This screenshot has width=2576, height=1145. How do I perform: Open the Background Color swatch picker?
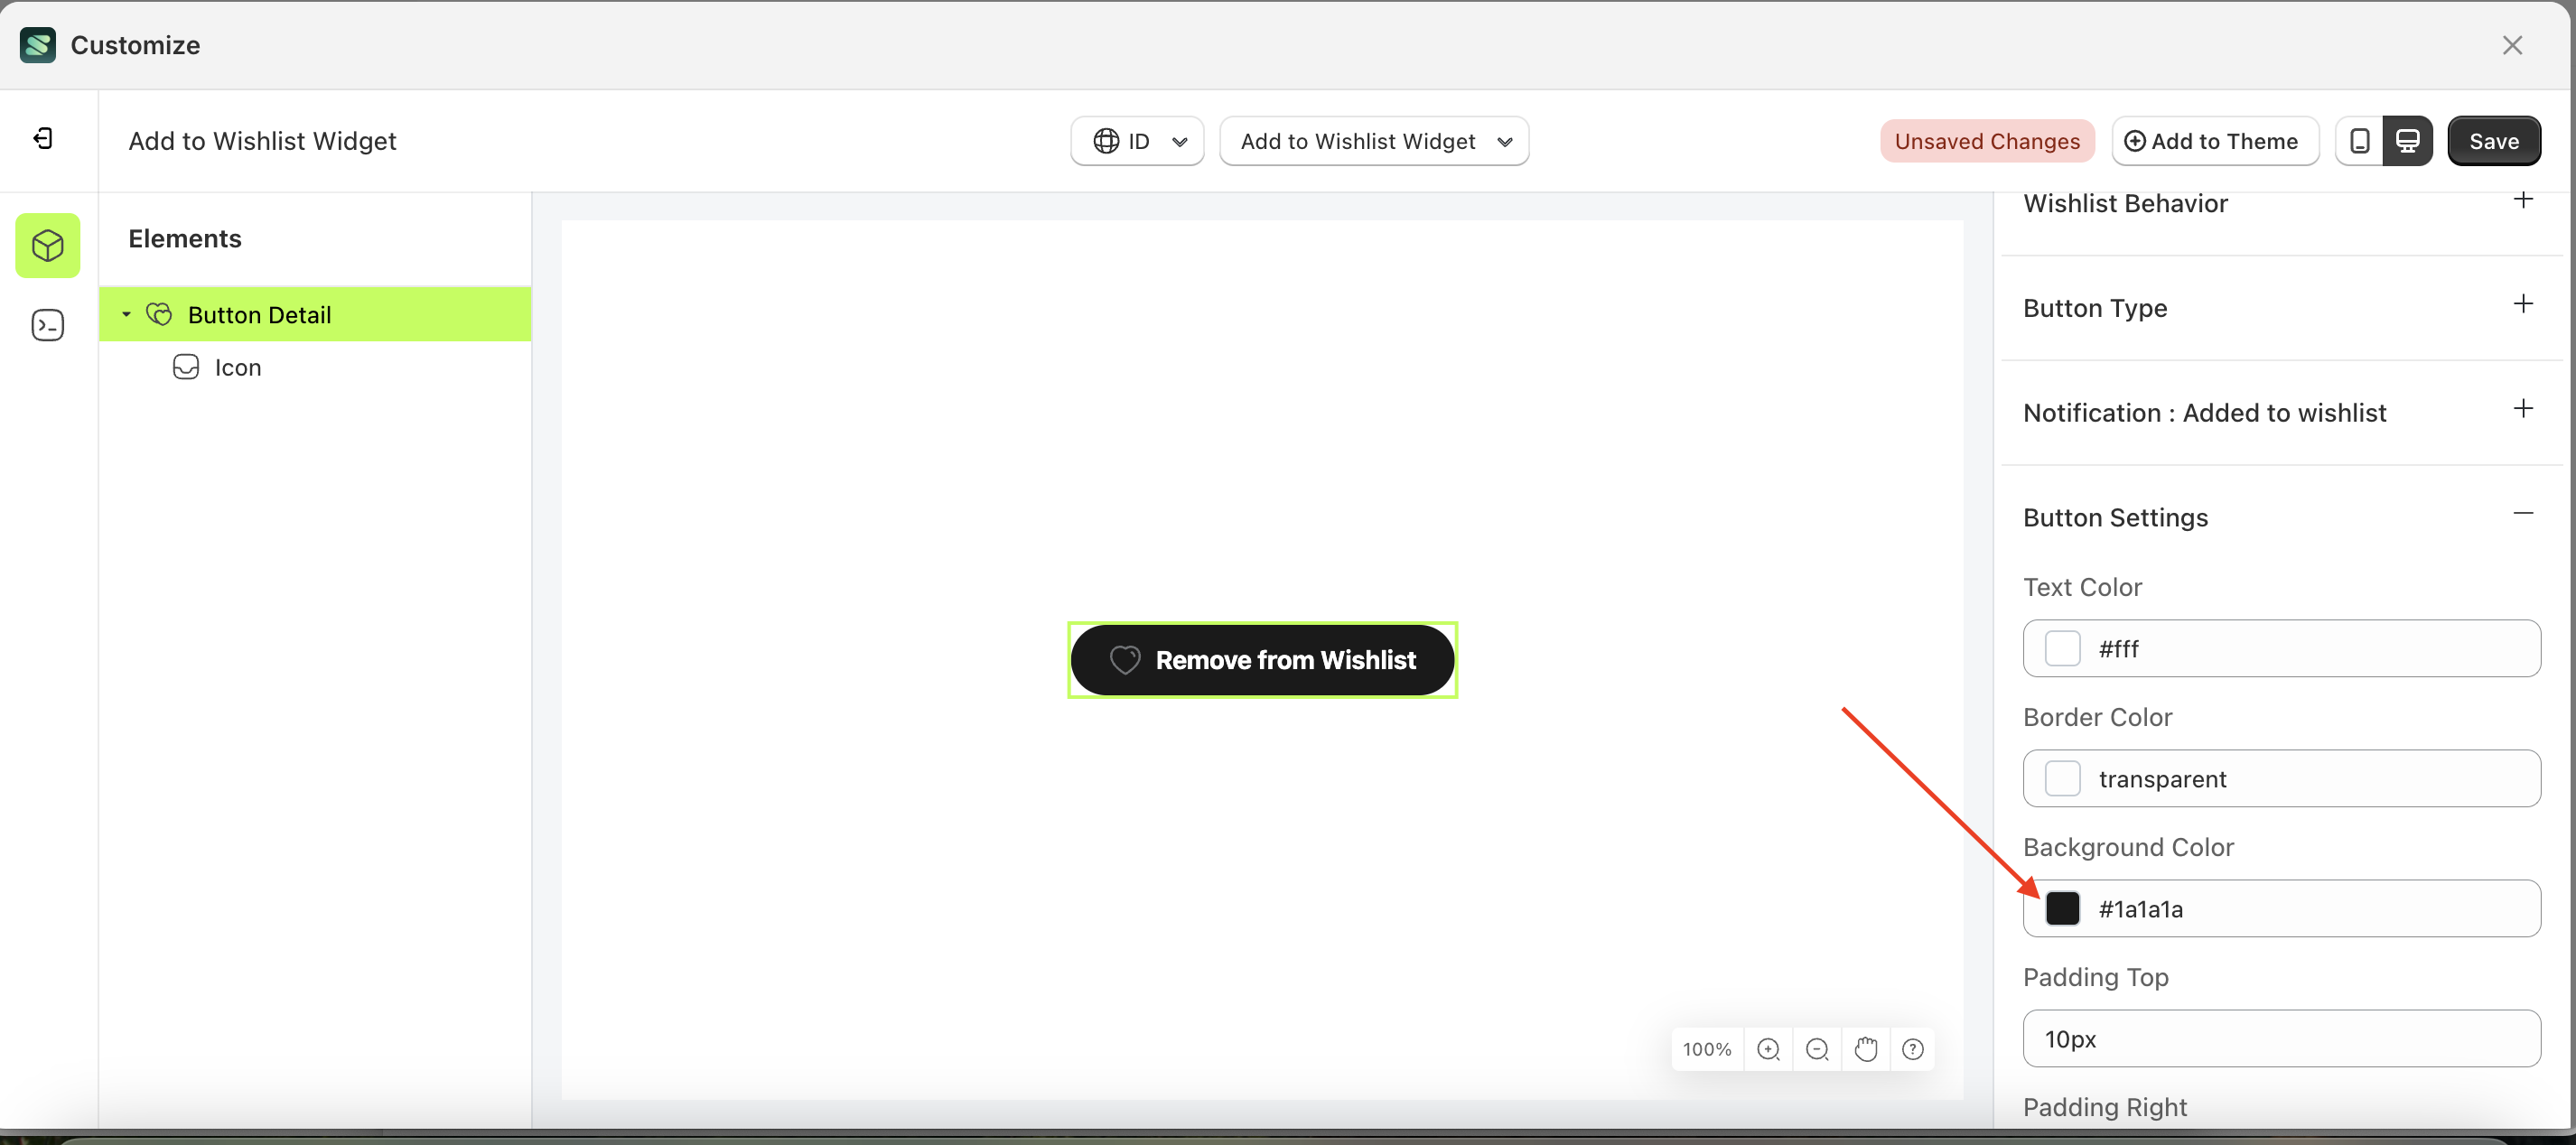[x=2063, y=908]
